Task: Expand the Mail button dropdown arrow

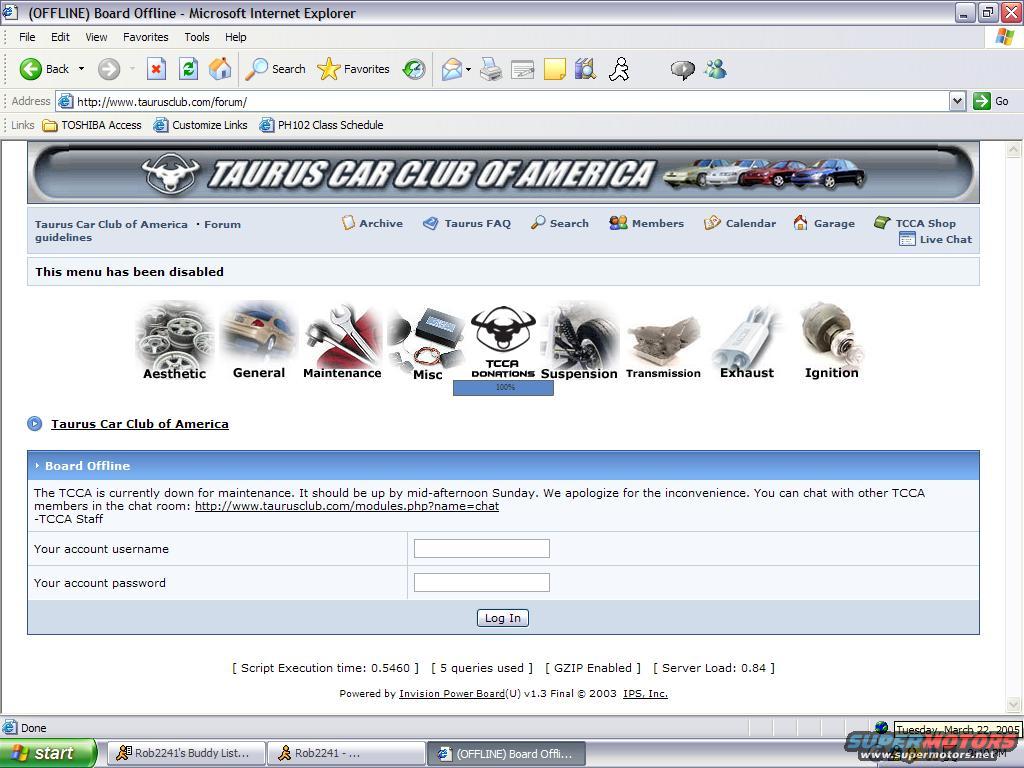Action: coord(468,70)
